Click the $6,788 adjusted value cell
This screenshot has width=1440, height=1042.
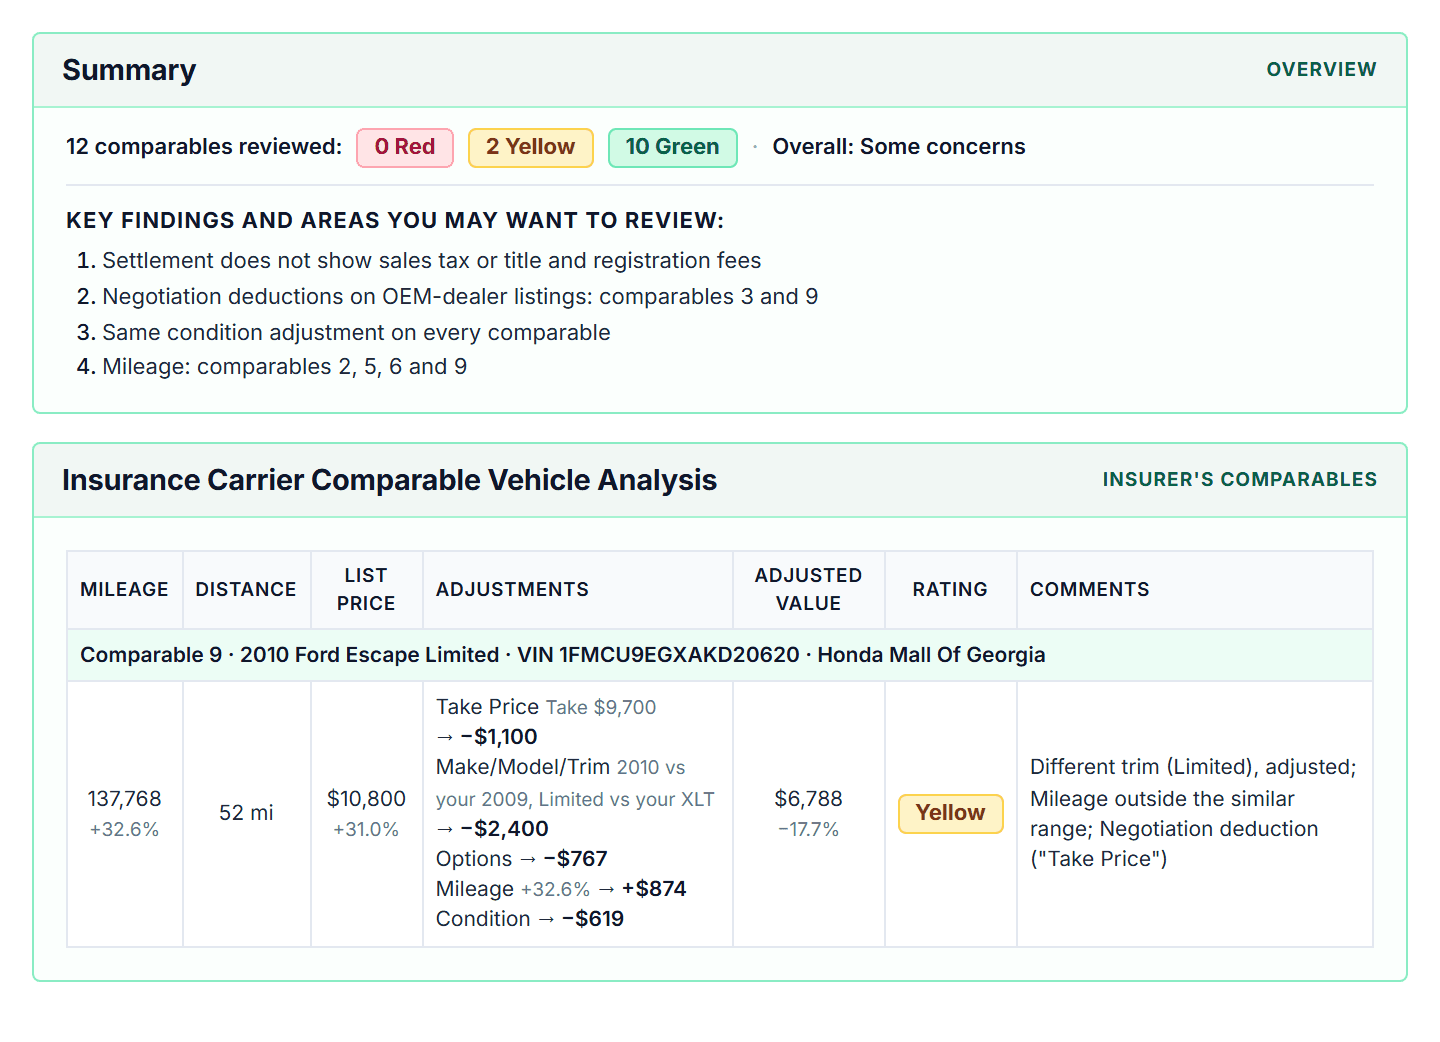click(x=808, y=813)
